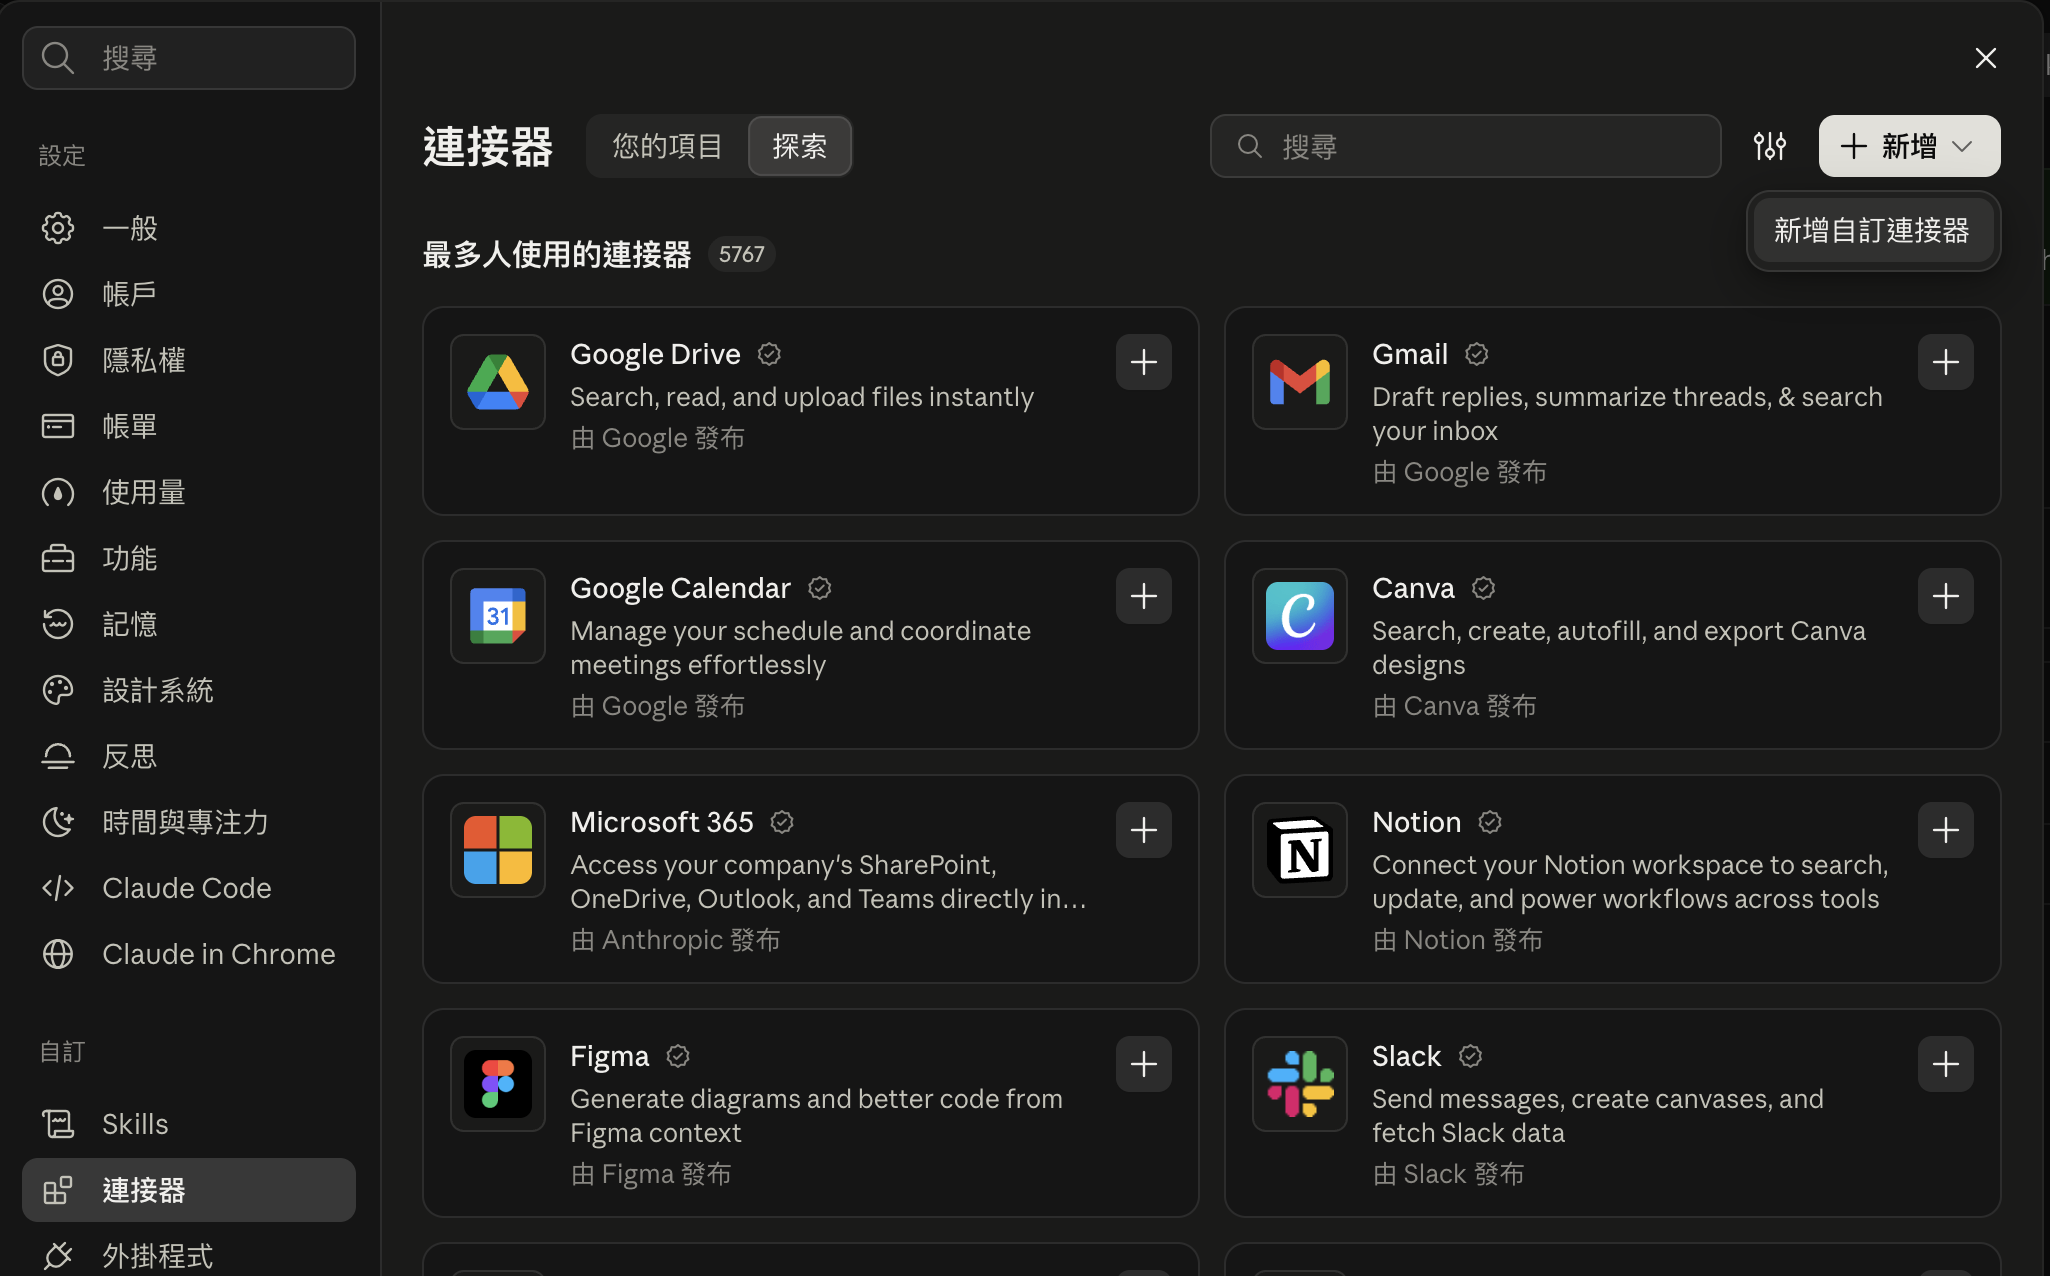Screen dimensions: 2050x1276
Task: Add the Notion connector
Action: 1945,830
